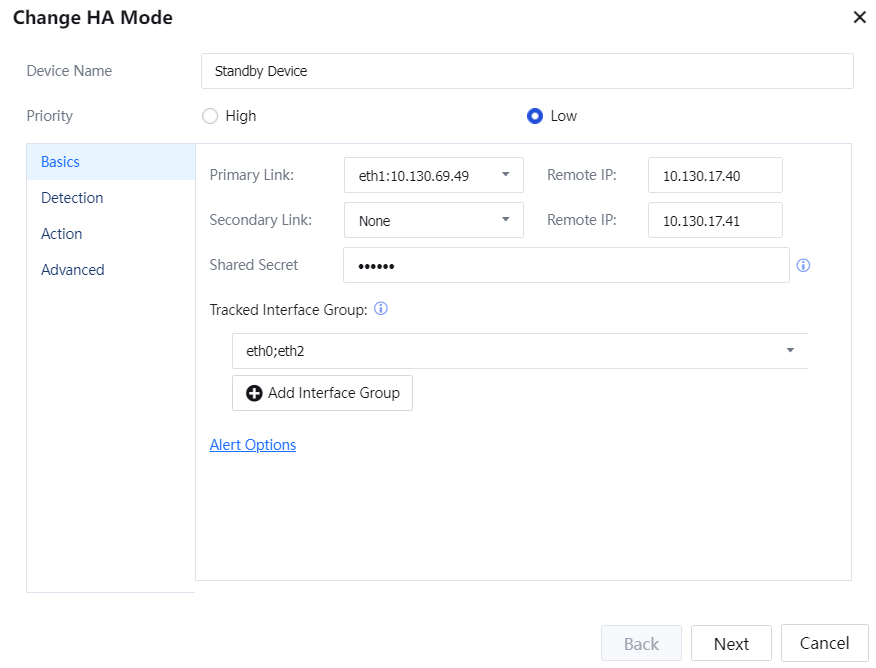Viewport: 876px width, 668px height.
Task: Show the Advanced tab
Action: [x=73, y=270]
